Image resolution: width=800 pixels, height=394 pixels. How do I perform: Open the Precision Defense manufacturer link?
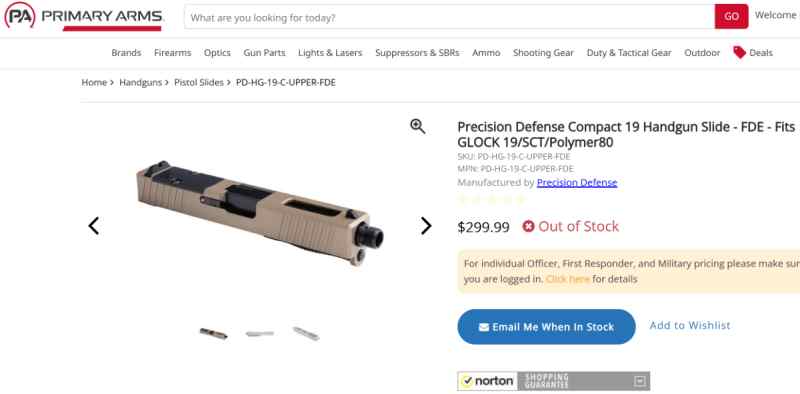(577, 182)
